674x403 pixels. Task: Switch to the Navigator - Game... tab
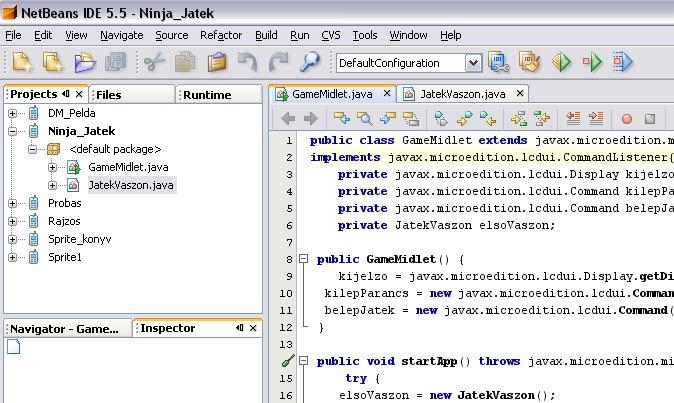[67, 329]
